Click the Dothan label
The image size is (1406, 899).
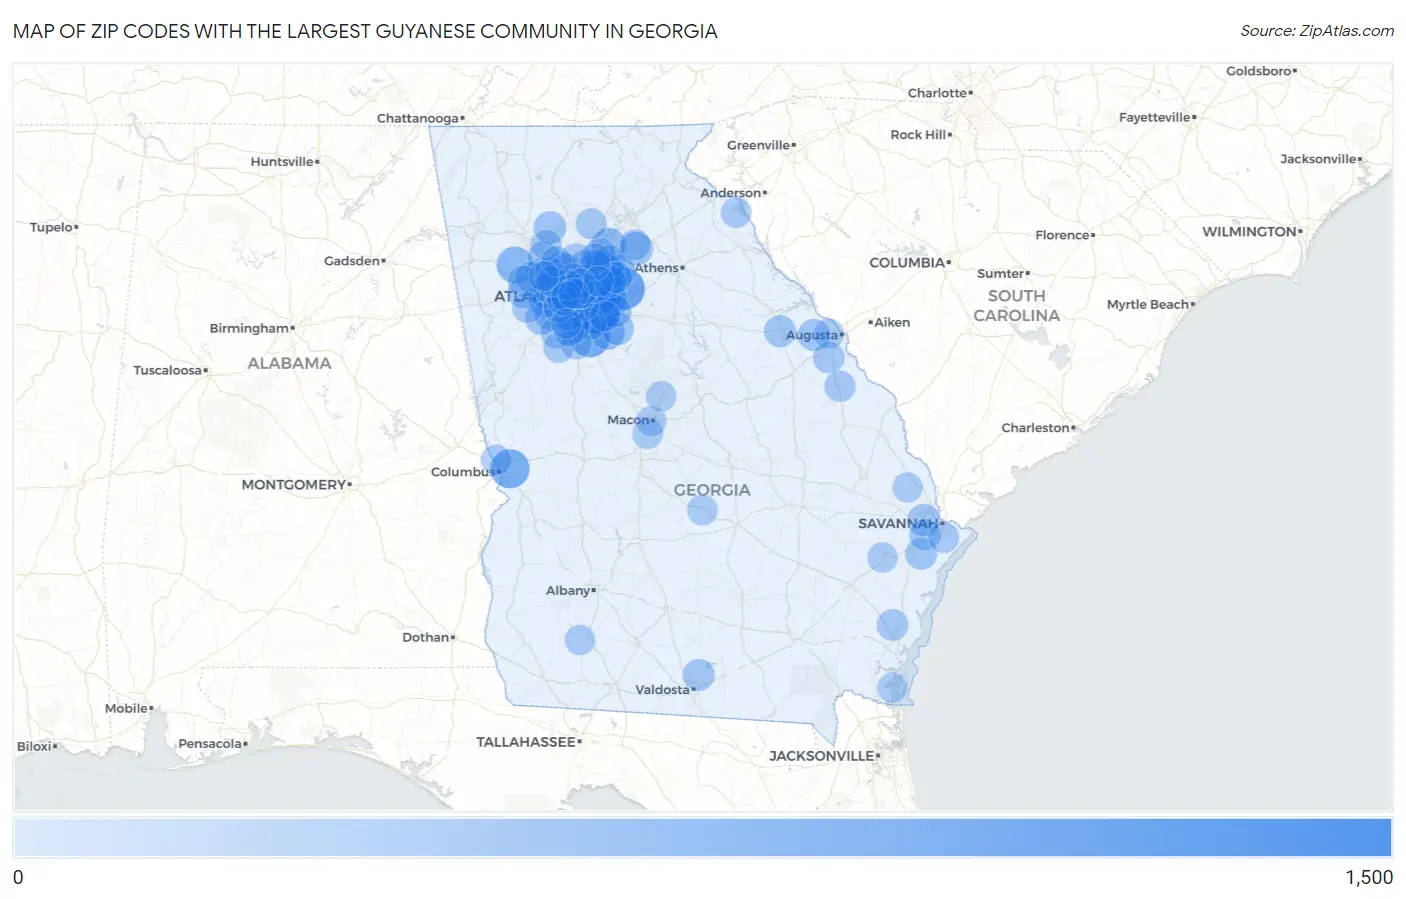[x=427, y=637]
